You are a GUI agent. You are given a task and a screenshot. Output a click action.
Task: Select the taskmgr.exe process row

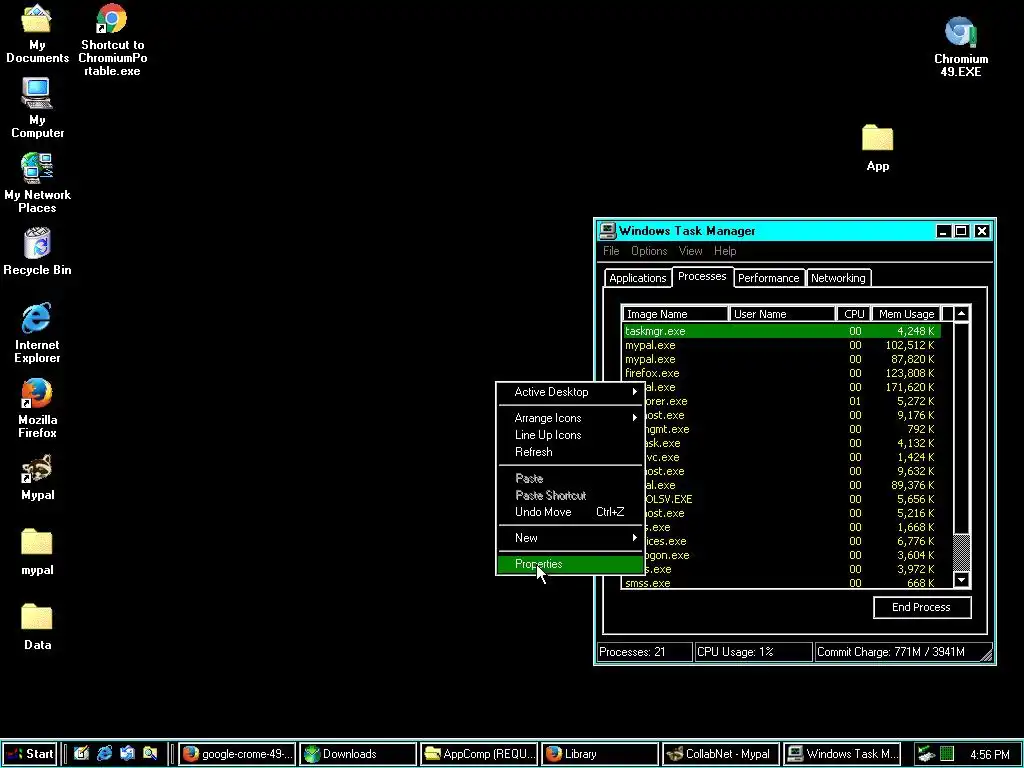[x=782, y=331]
